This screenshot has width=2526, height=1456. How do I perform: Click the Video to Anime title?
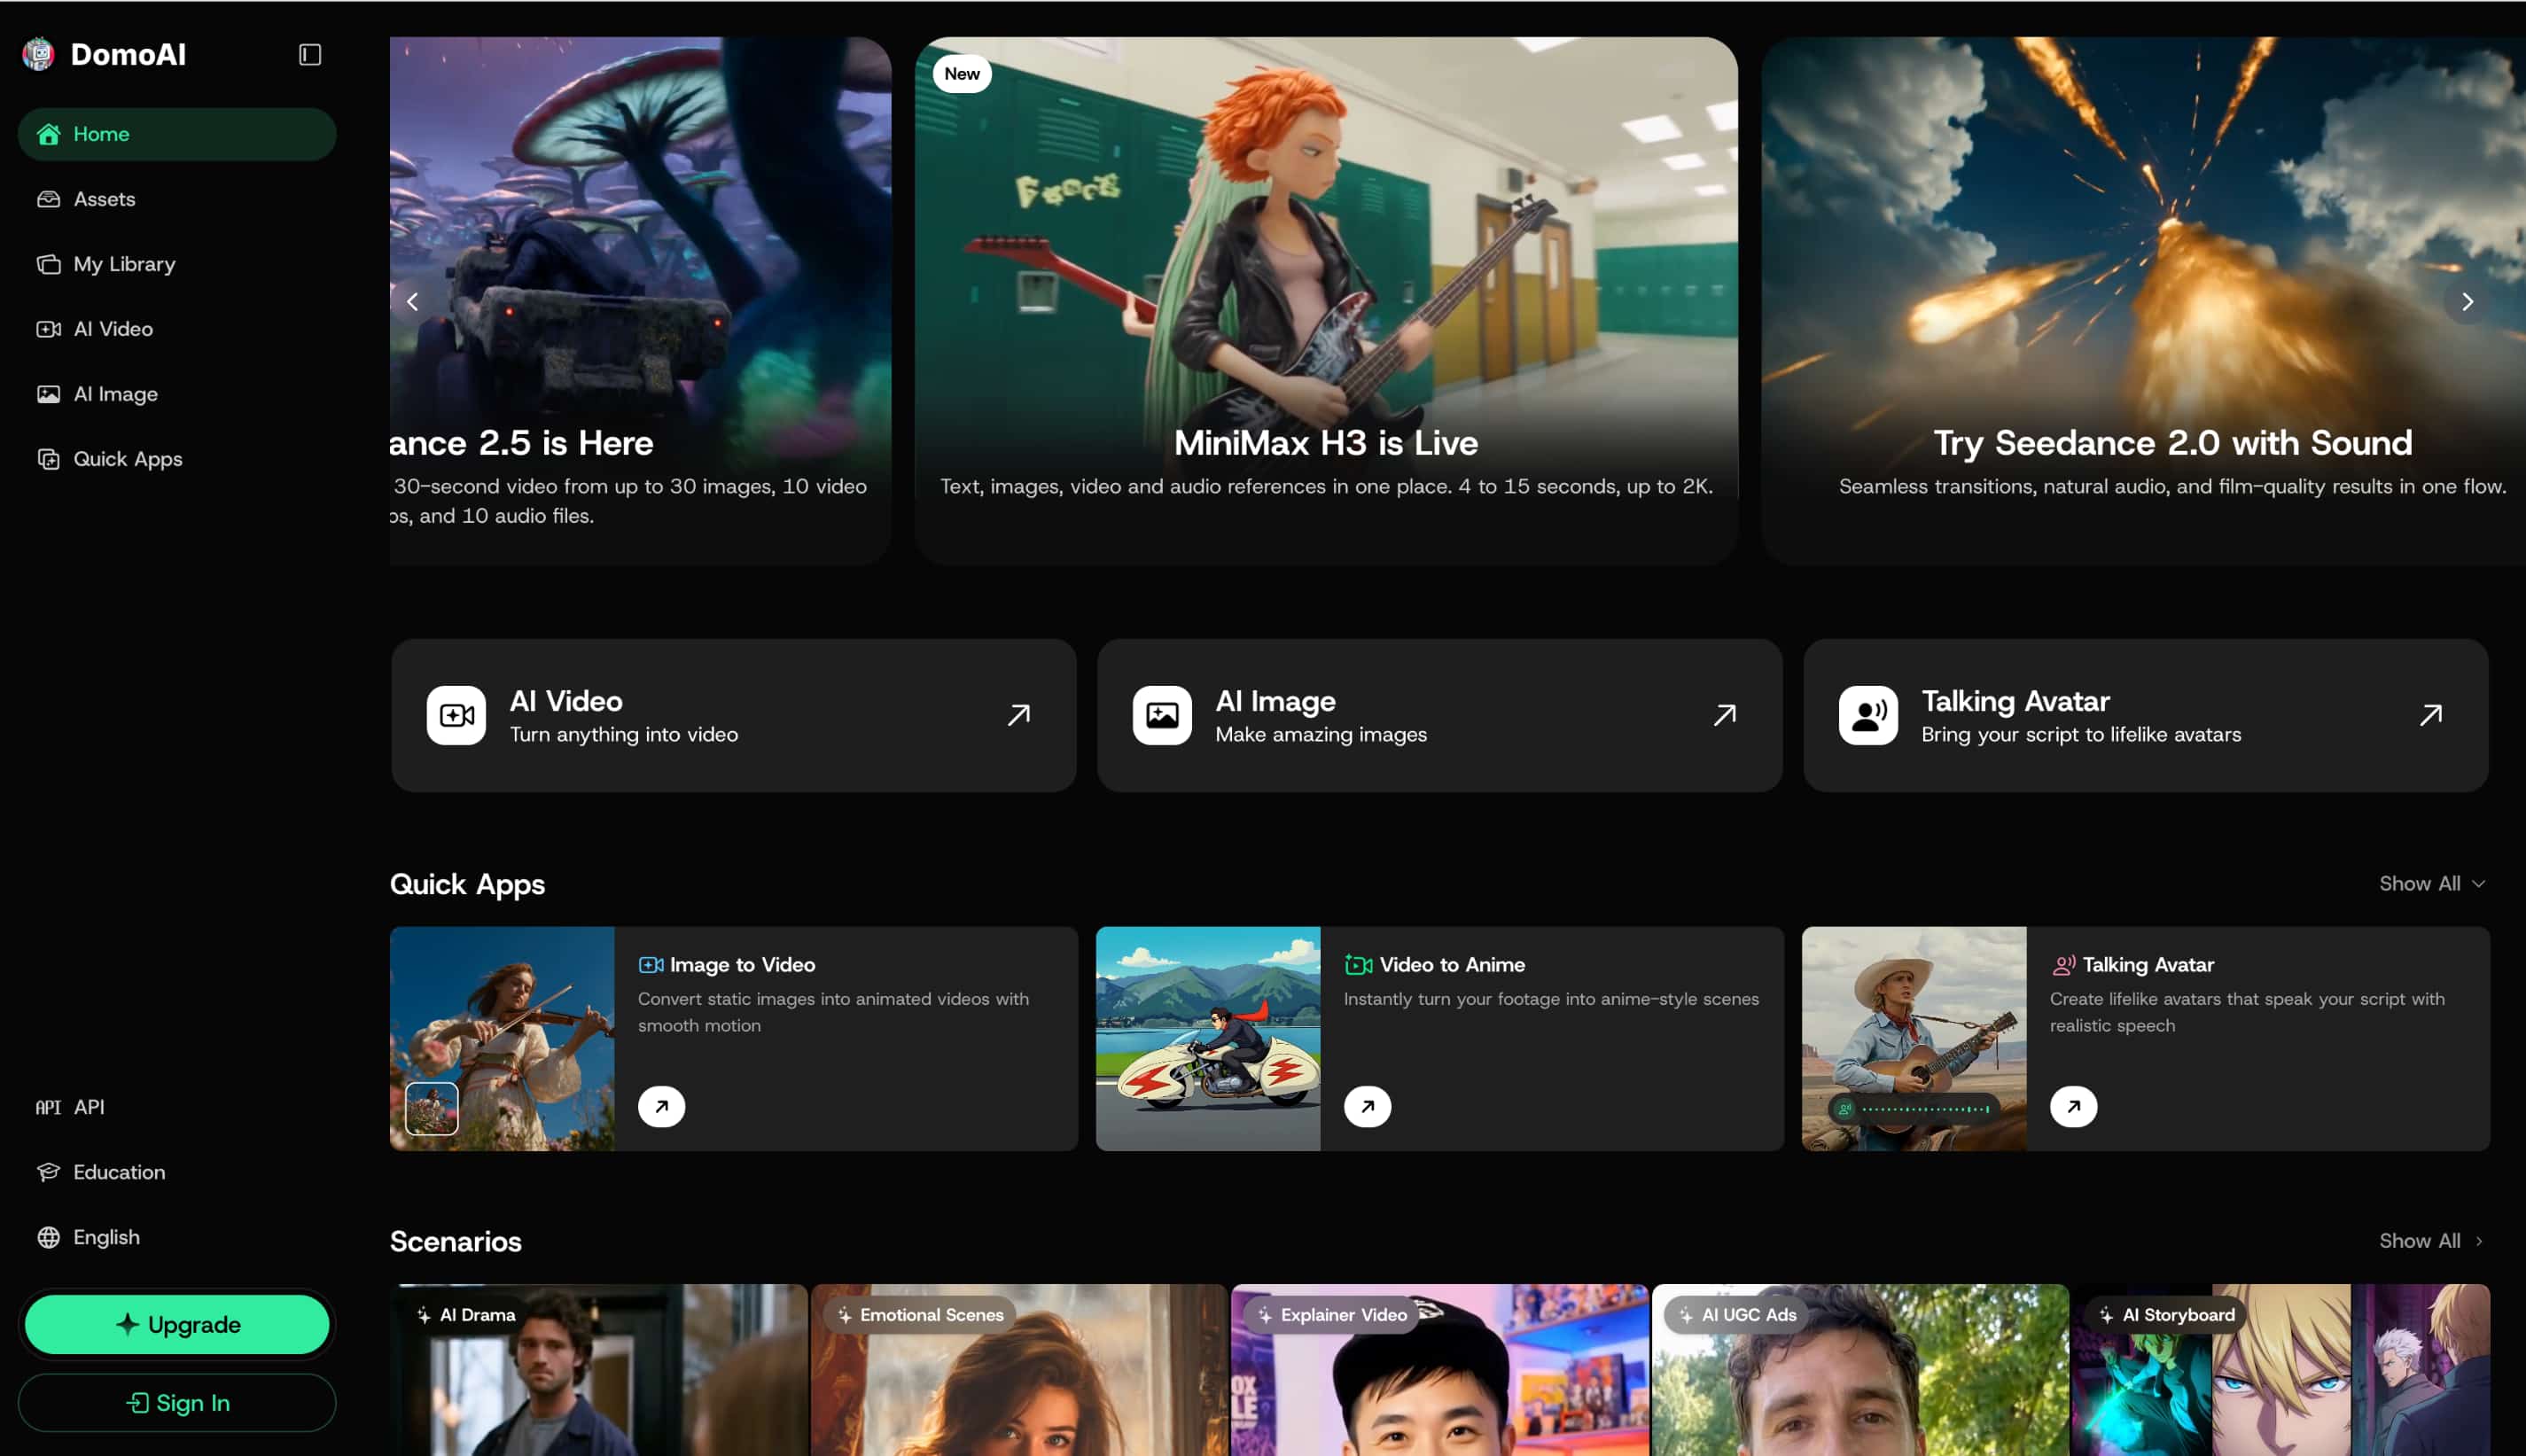point(1452,965)
